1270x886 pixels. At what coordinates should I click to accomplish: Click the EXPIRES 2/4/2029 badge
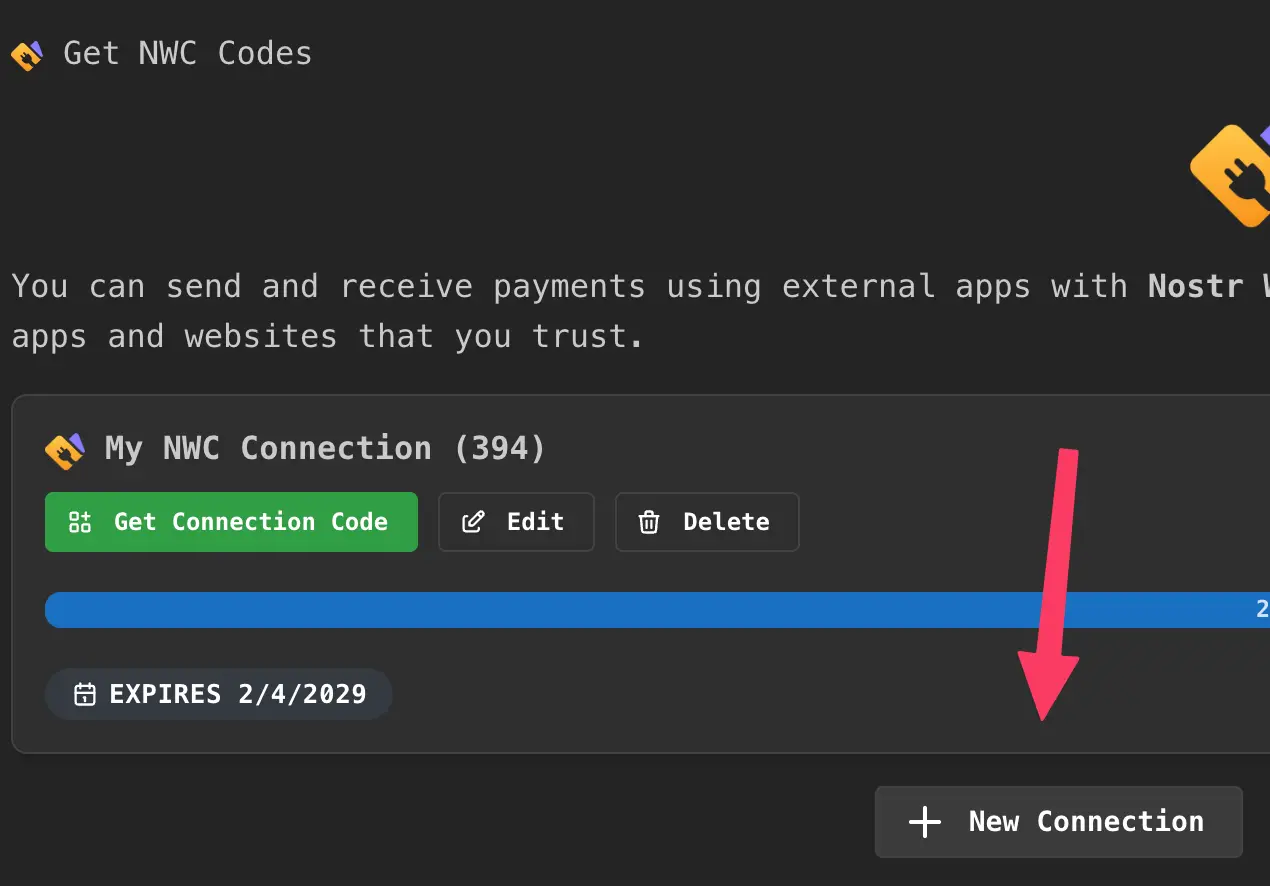[x=218, y=693]
